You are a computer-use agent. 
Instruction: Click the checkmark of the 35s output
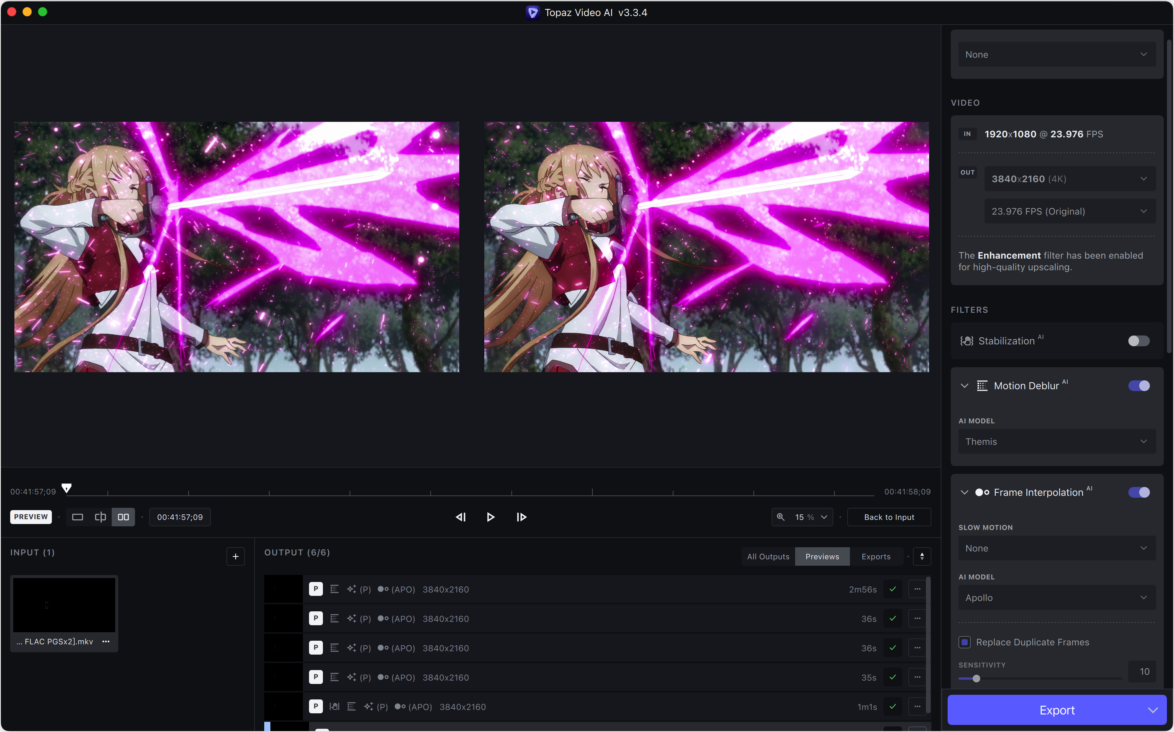tap(892, 677)
